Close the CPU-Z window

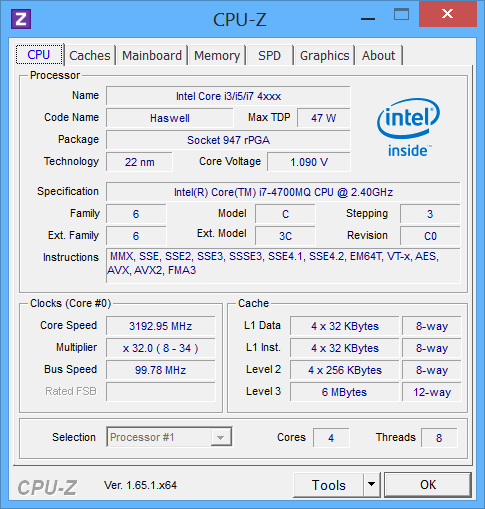click(x=448, y=14)
